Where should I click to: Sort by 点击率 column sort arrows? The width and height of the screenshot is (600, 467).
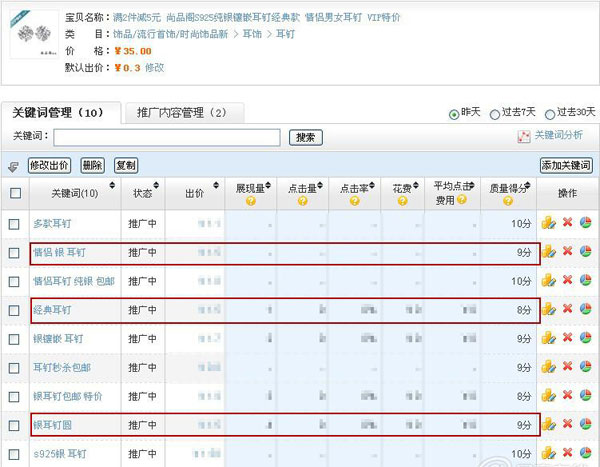click(x=376, y=187)
